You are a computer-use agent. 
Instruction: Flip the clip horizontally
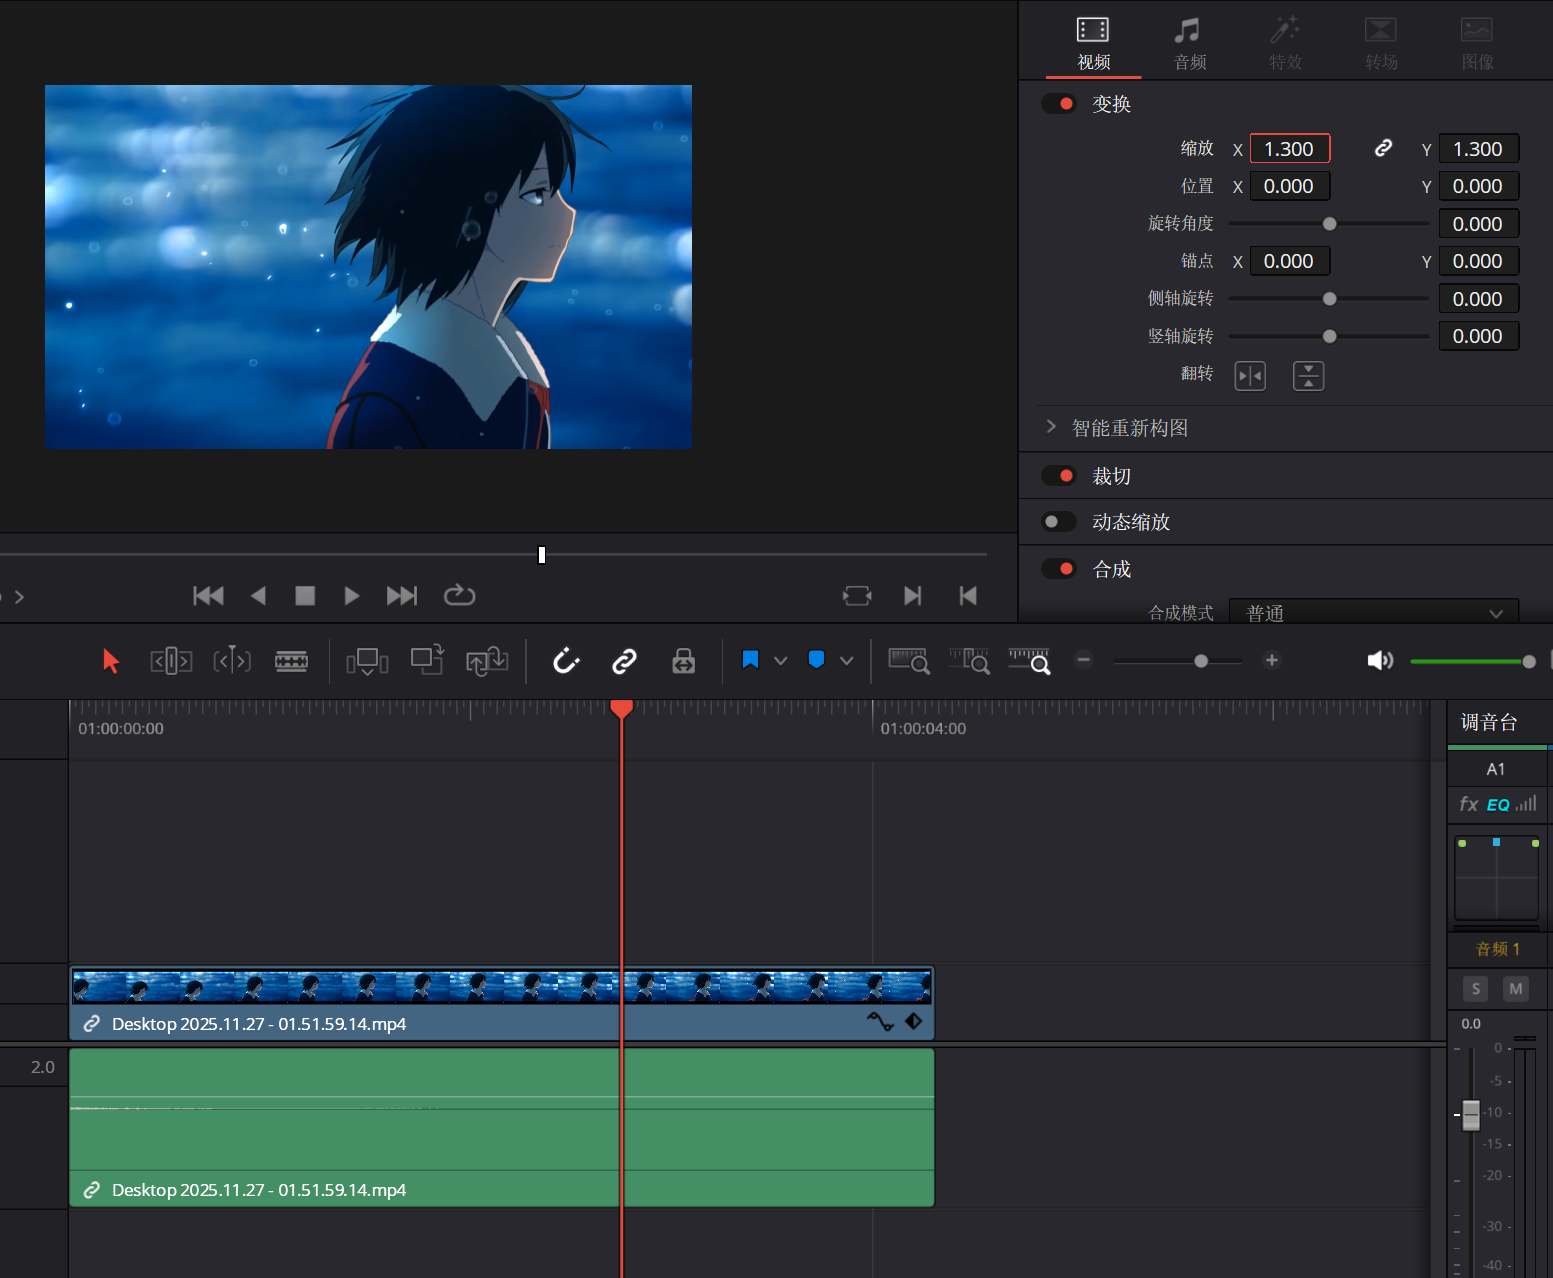[x=1250, y=376]
